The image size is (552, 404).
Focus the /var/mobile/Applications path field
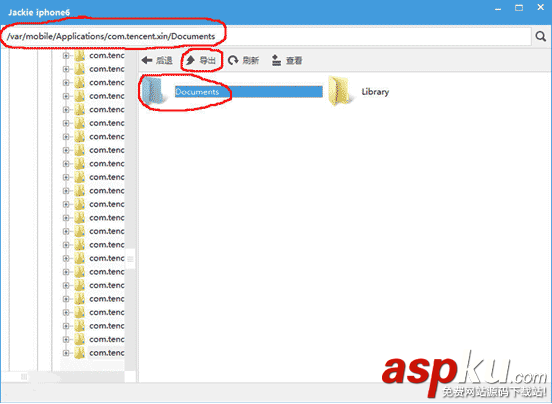tap(266, 36)
